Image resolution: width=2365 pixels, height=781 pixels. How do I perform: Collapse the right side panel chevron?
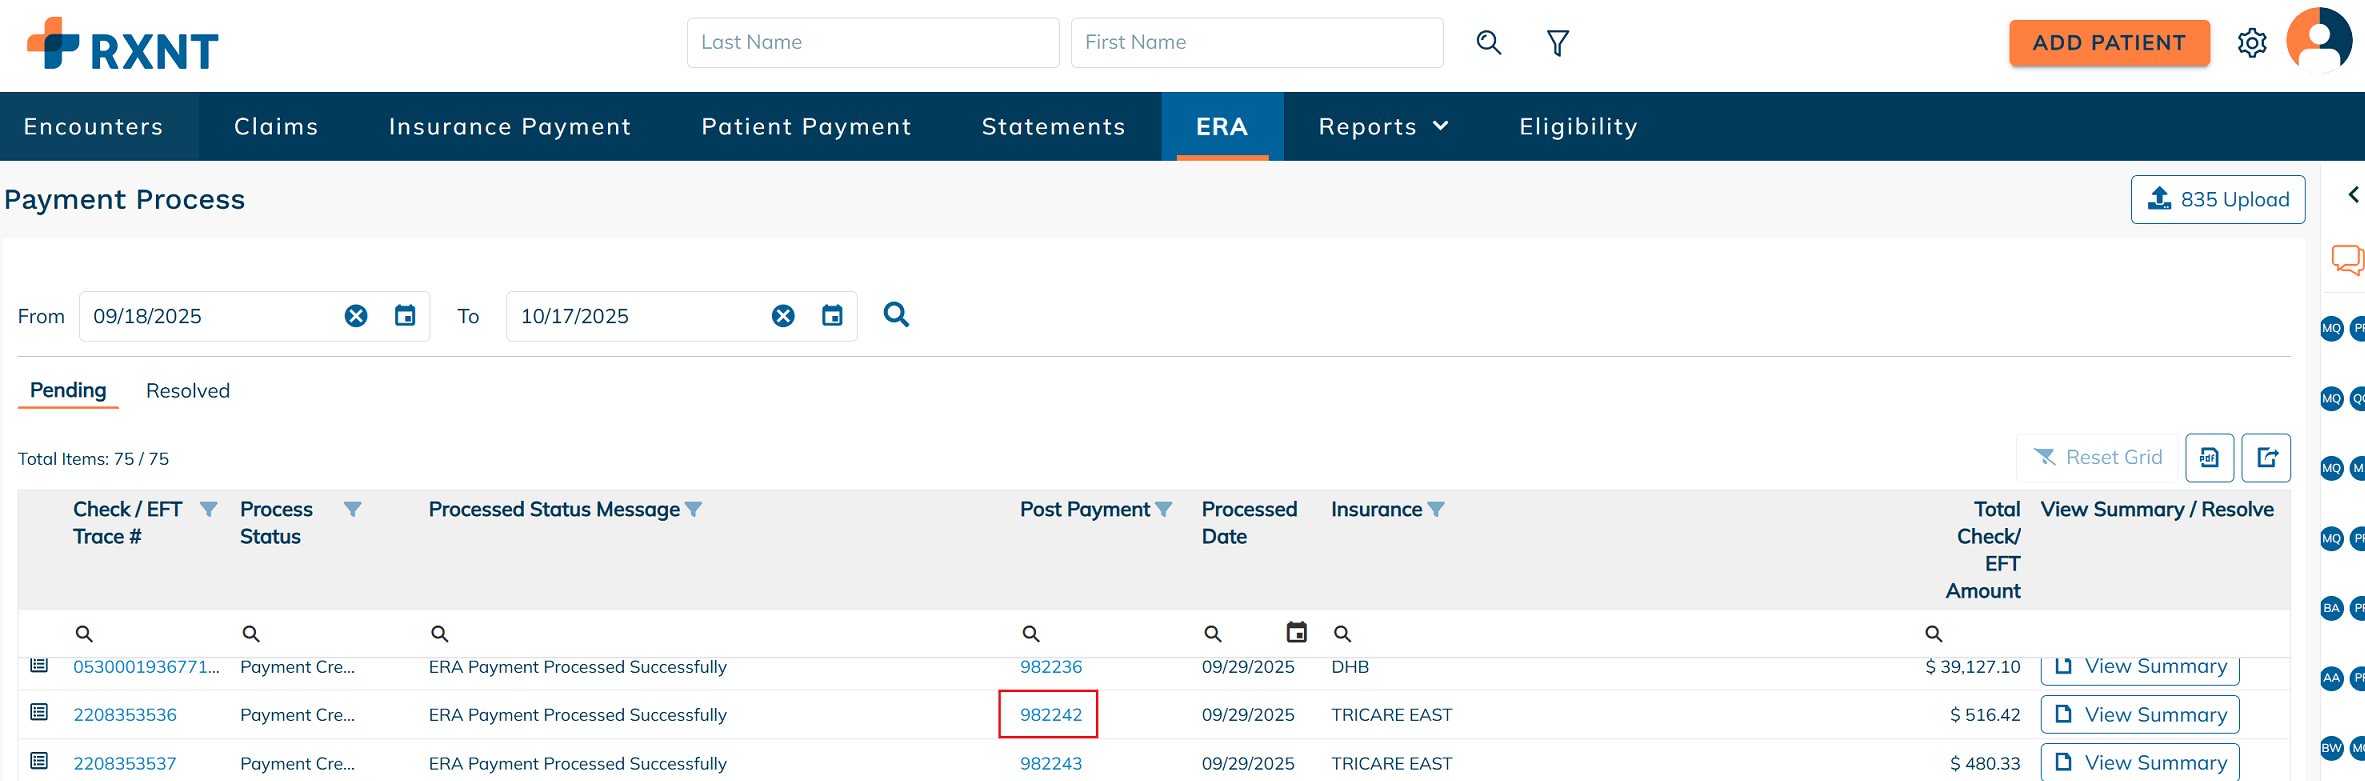pyautogui.click(x=2353, y=195)
